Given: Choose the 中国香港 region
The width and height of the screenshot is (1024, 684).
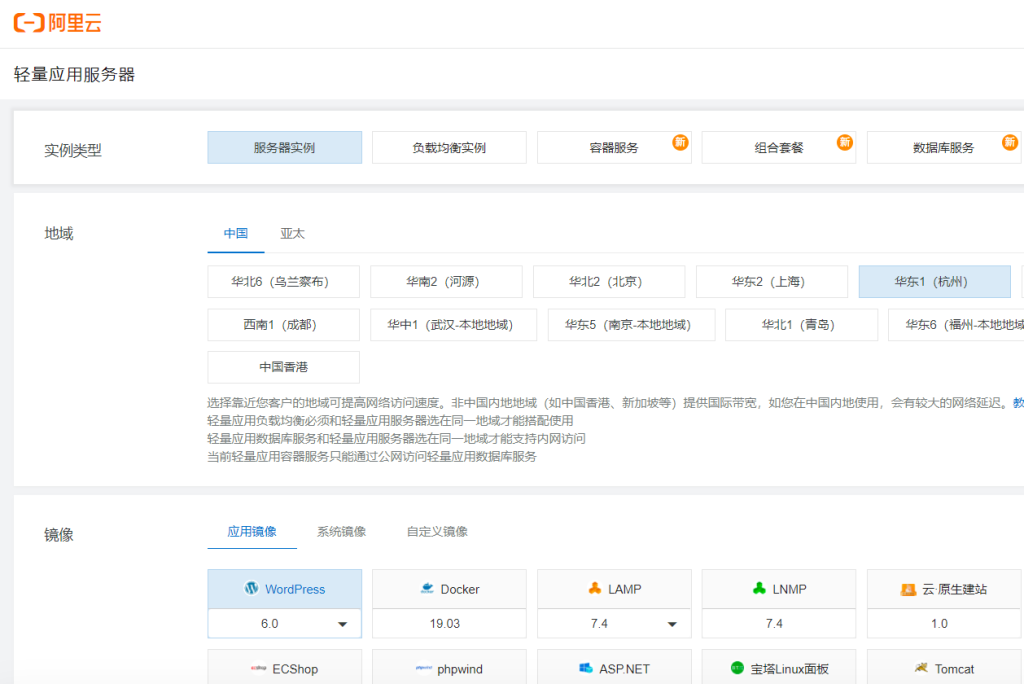Looking at the screenshot, I should (283, 367).
